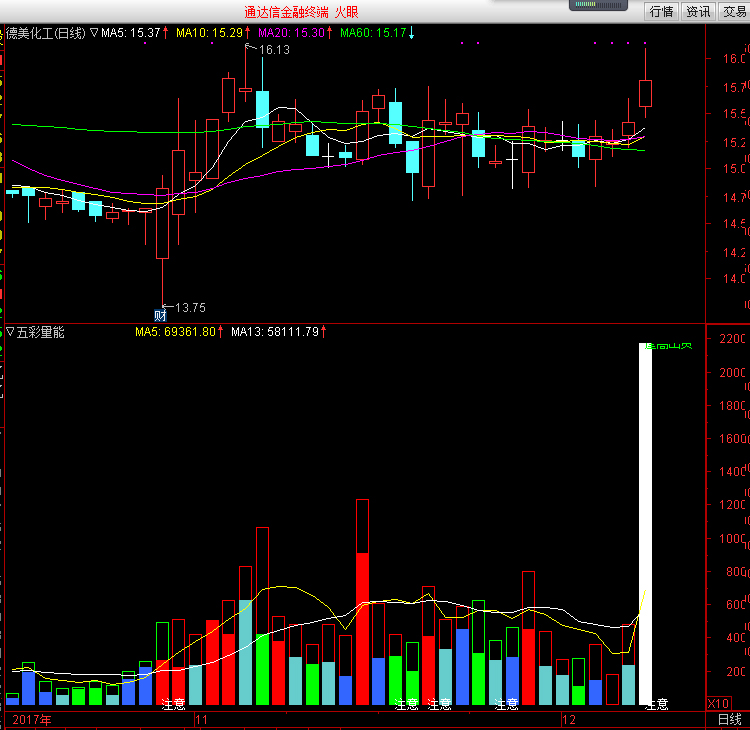
Task: Click the network signal indicator widget at top
Action: point(598,5)
